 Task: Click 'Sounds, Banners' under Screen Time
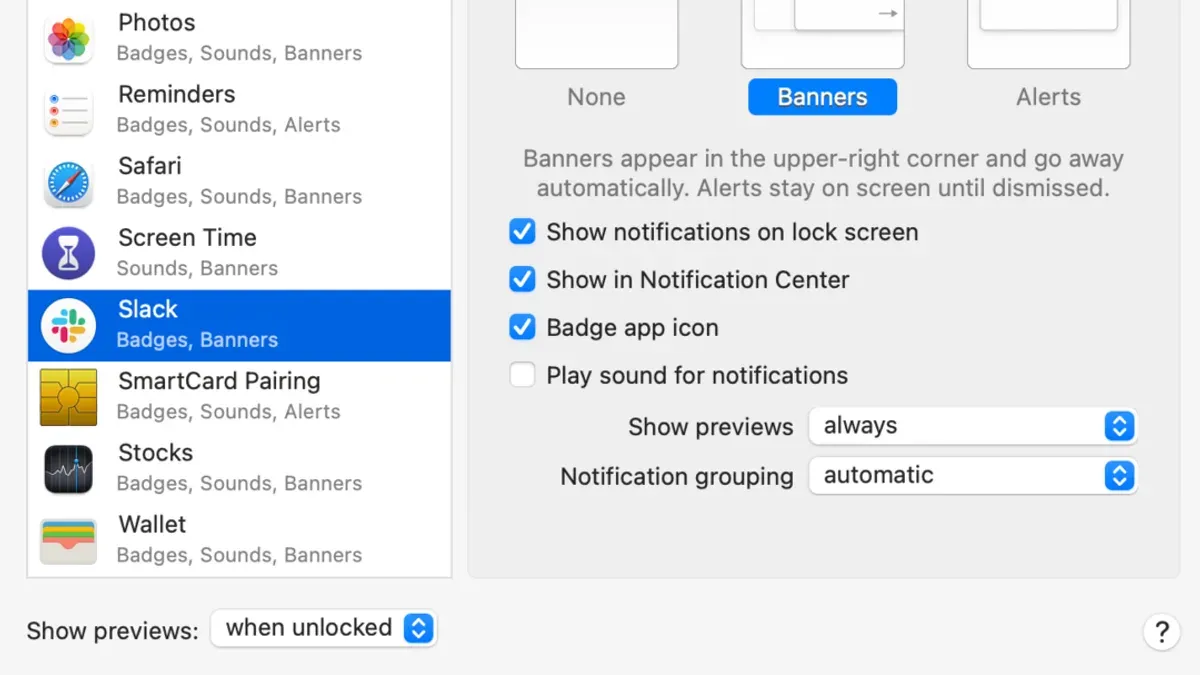197,268
